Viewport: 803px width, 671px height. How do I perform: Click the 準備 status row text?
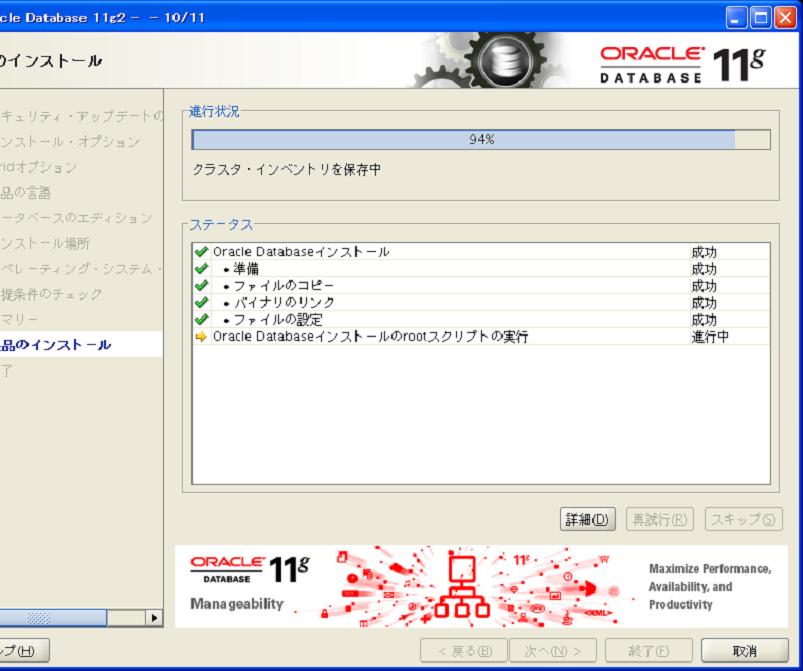[246, 268]
